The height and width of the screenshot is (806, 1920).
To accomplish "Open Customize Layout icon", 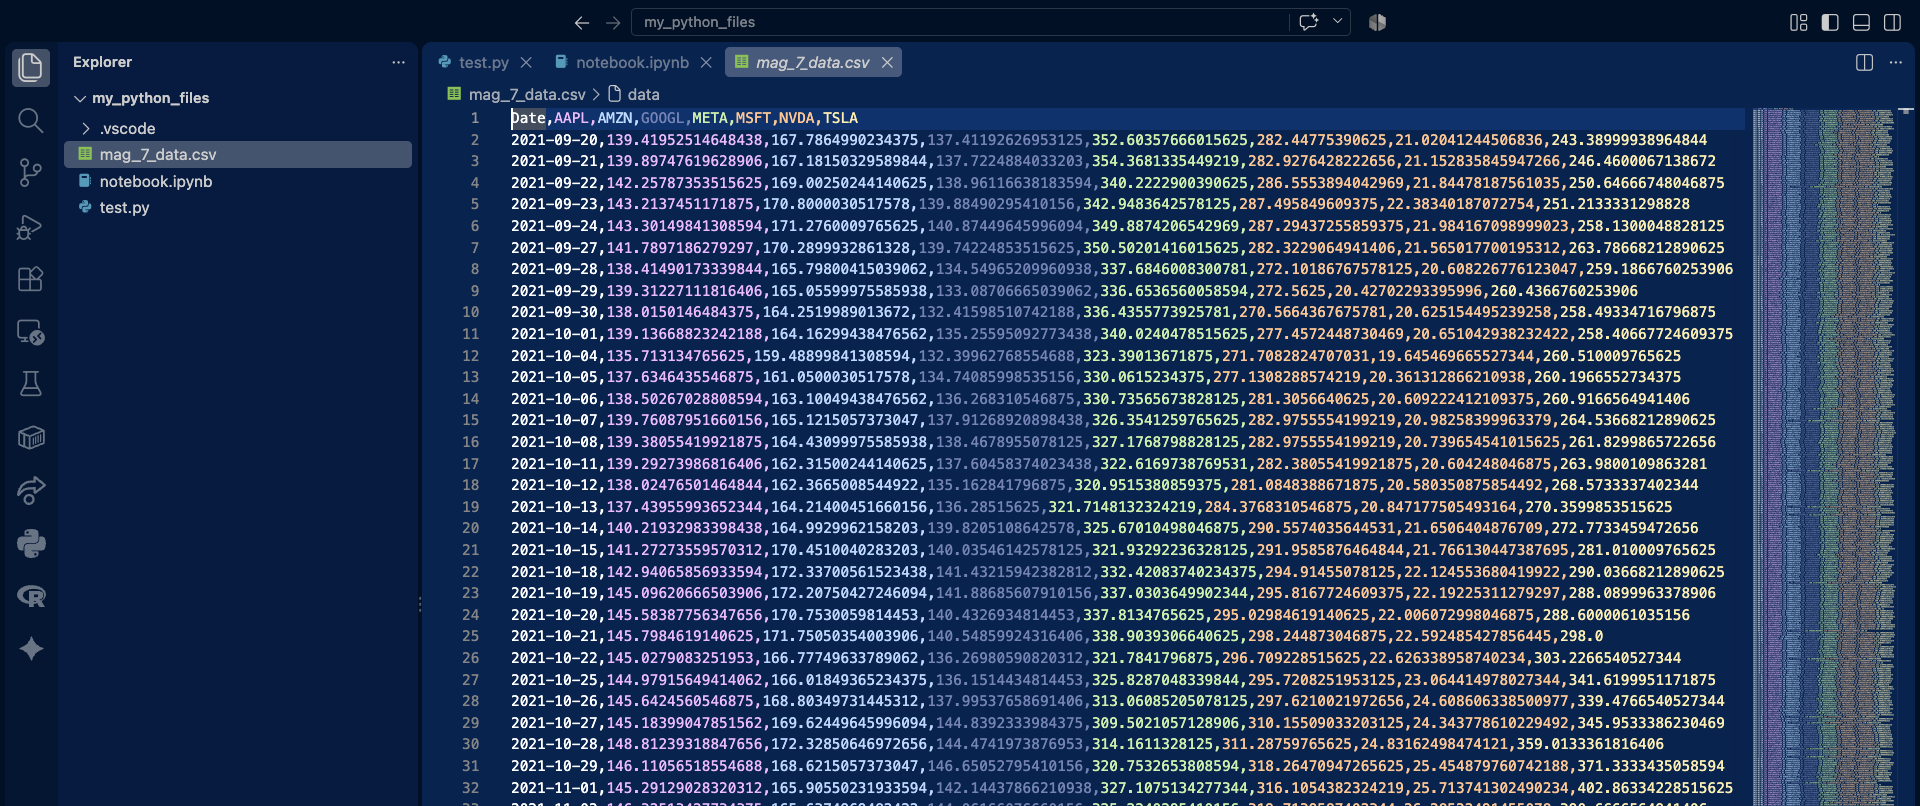I will (1798, 22).
